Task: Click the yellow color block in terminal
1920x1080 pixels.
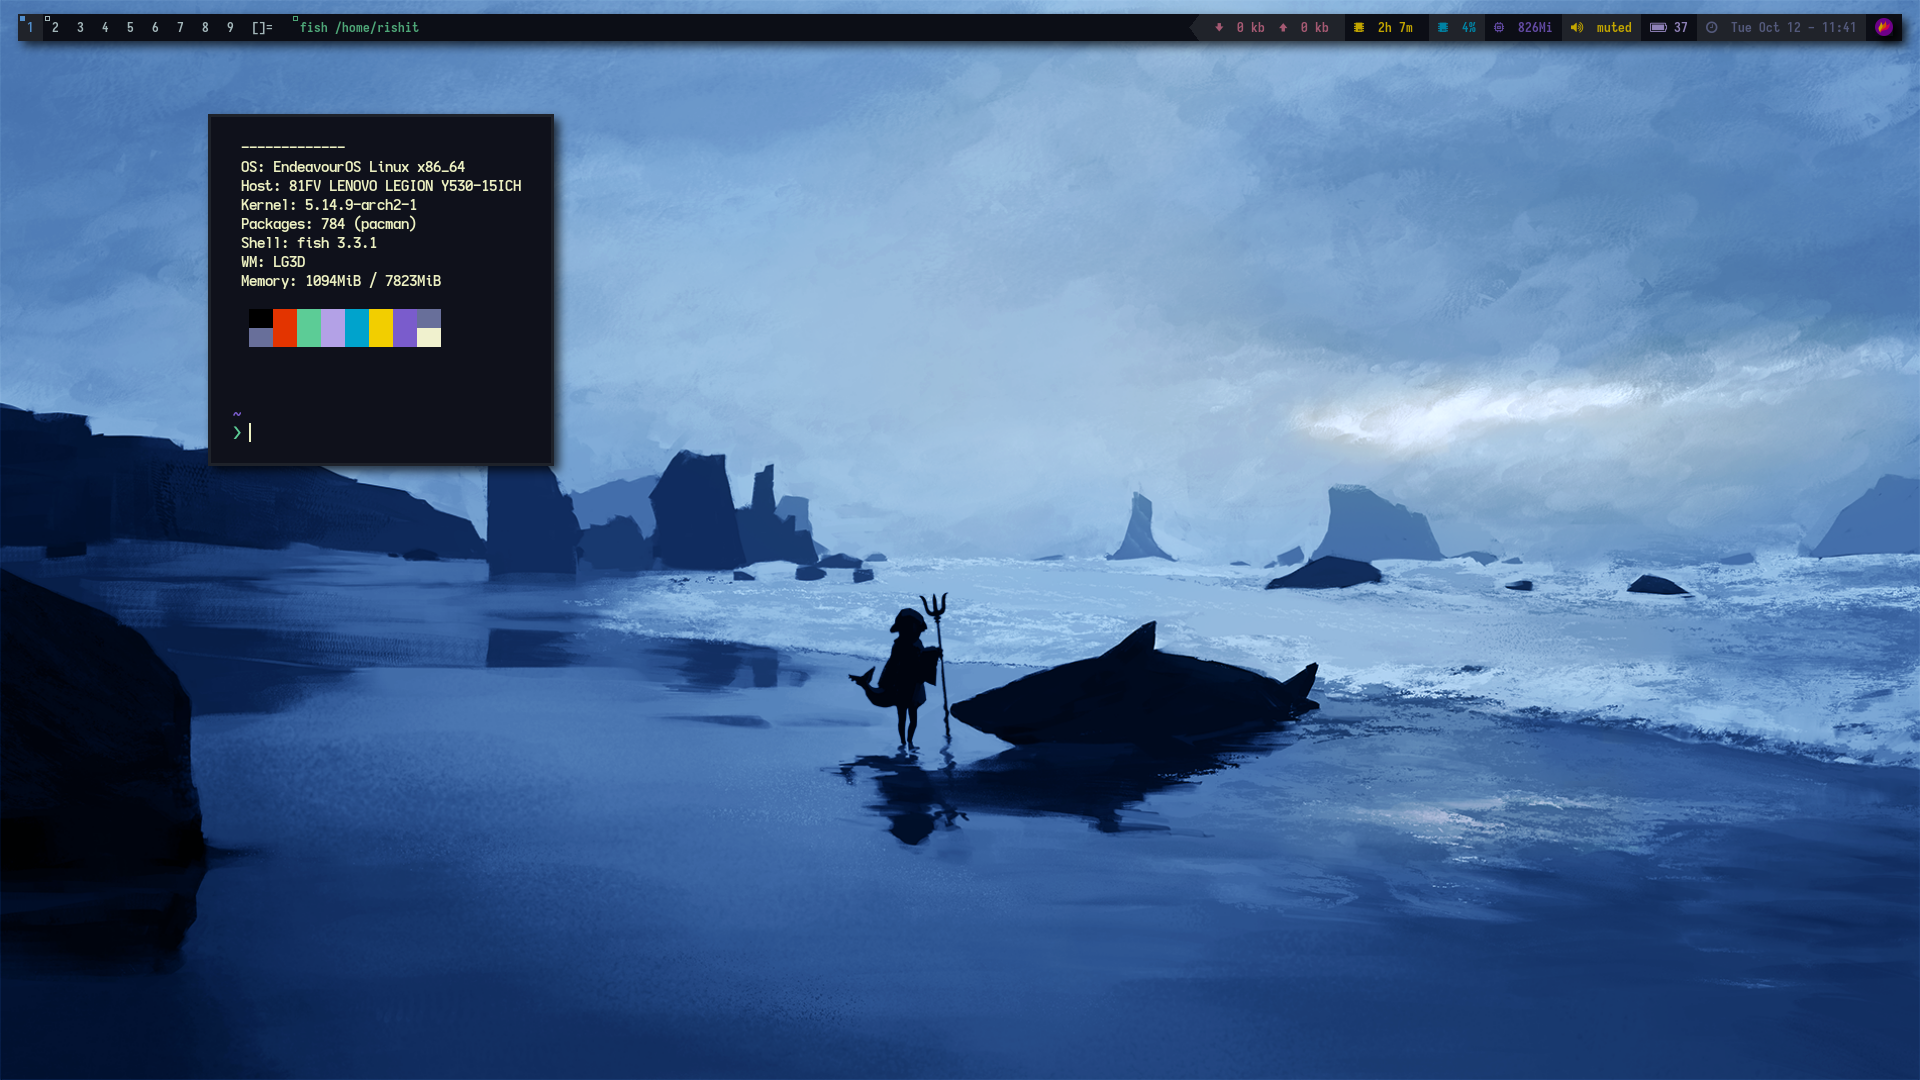Action: pyautogui.click(x=381, y=328)
